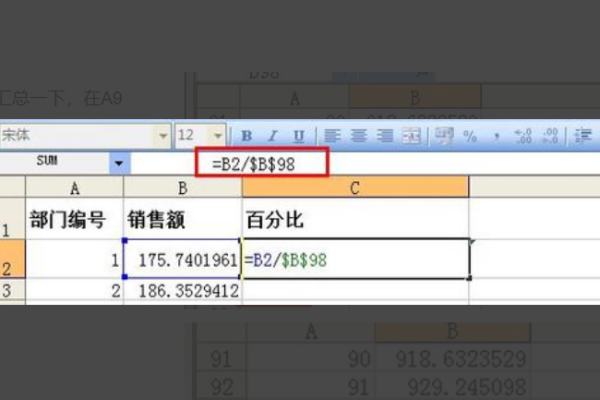Viewport: 600px width, 400px height.
Task: Apply comma thousands separator style
Action: (x=497, y=136)
